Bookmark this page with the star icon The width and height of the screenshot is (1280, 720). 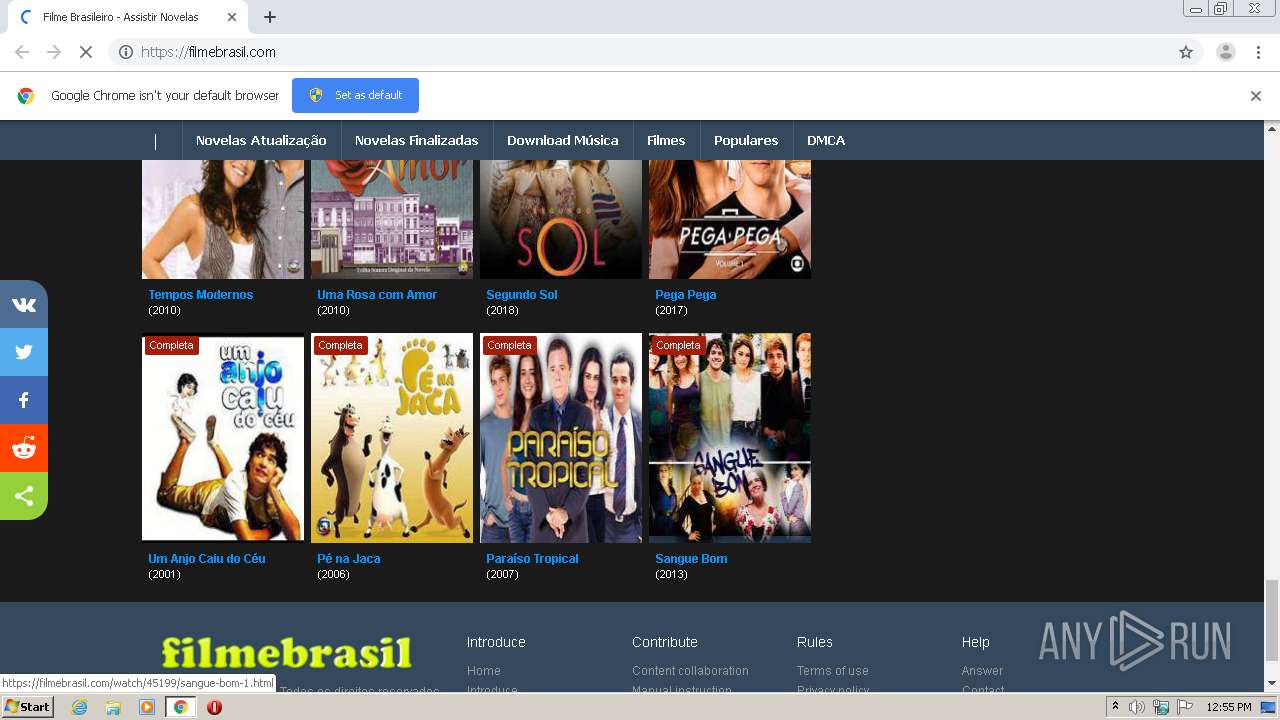coord(1186,52)
